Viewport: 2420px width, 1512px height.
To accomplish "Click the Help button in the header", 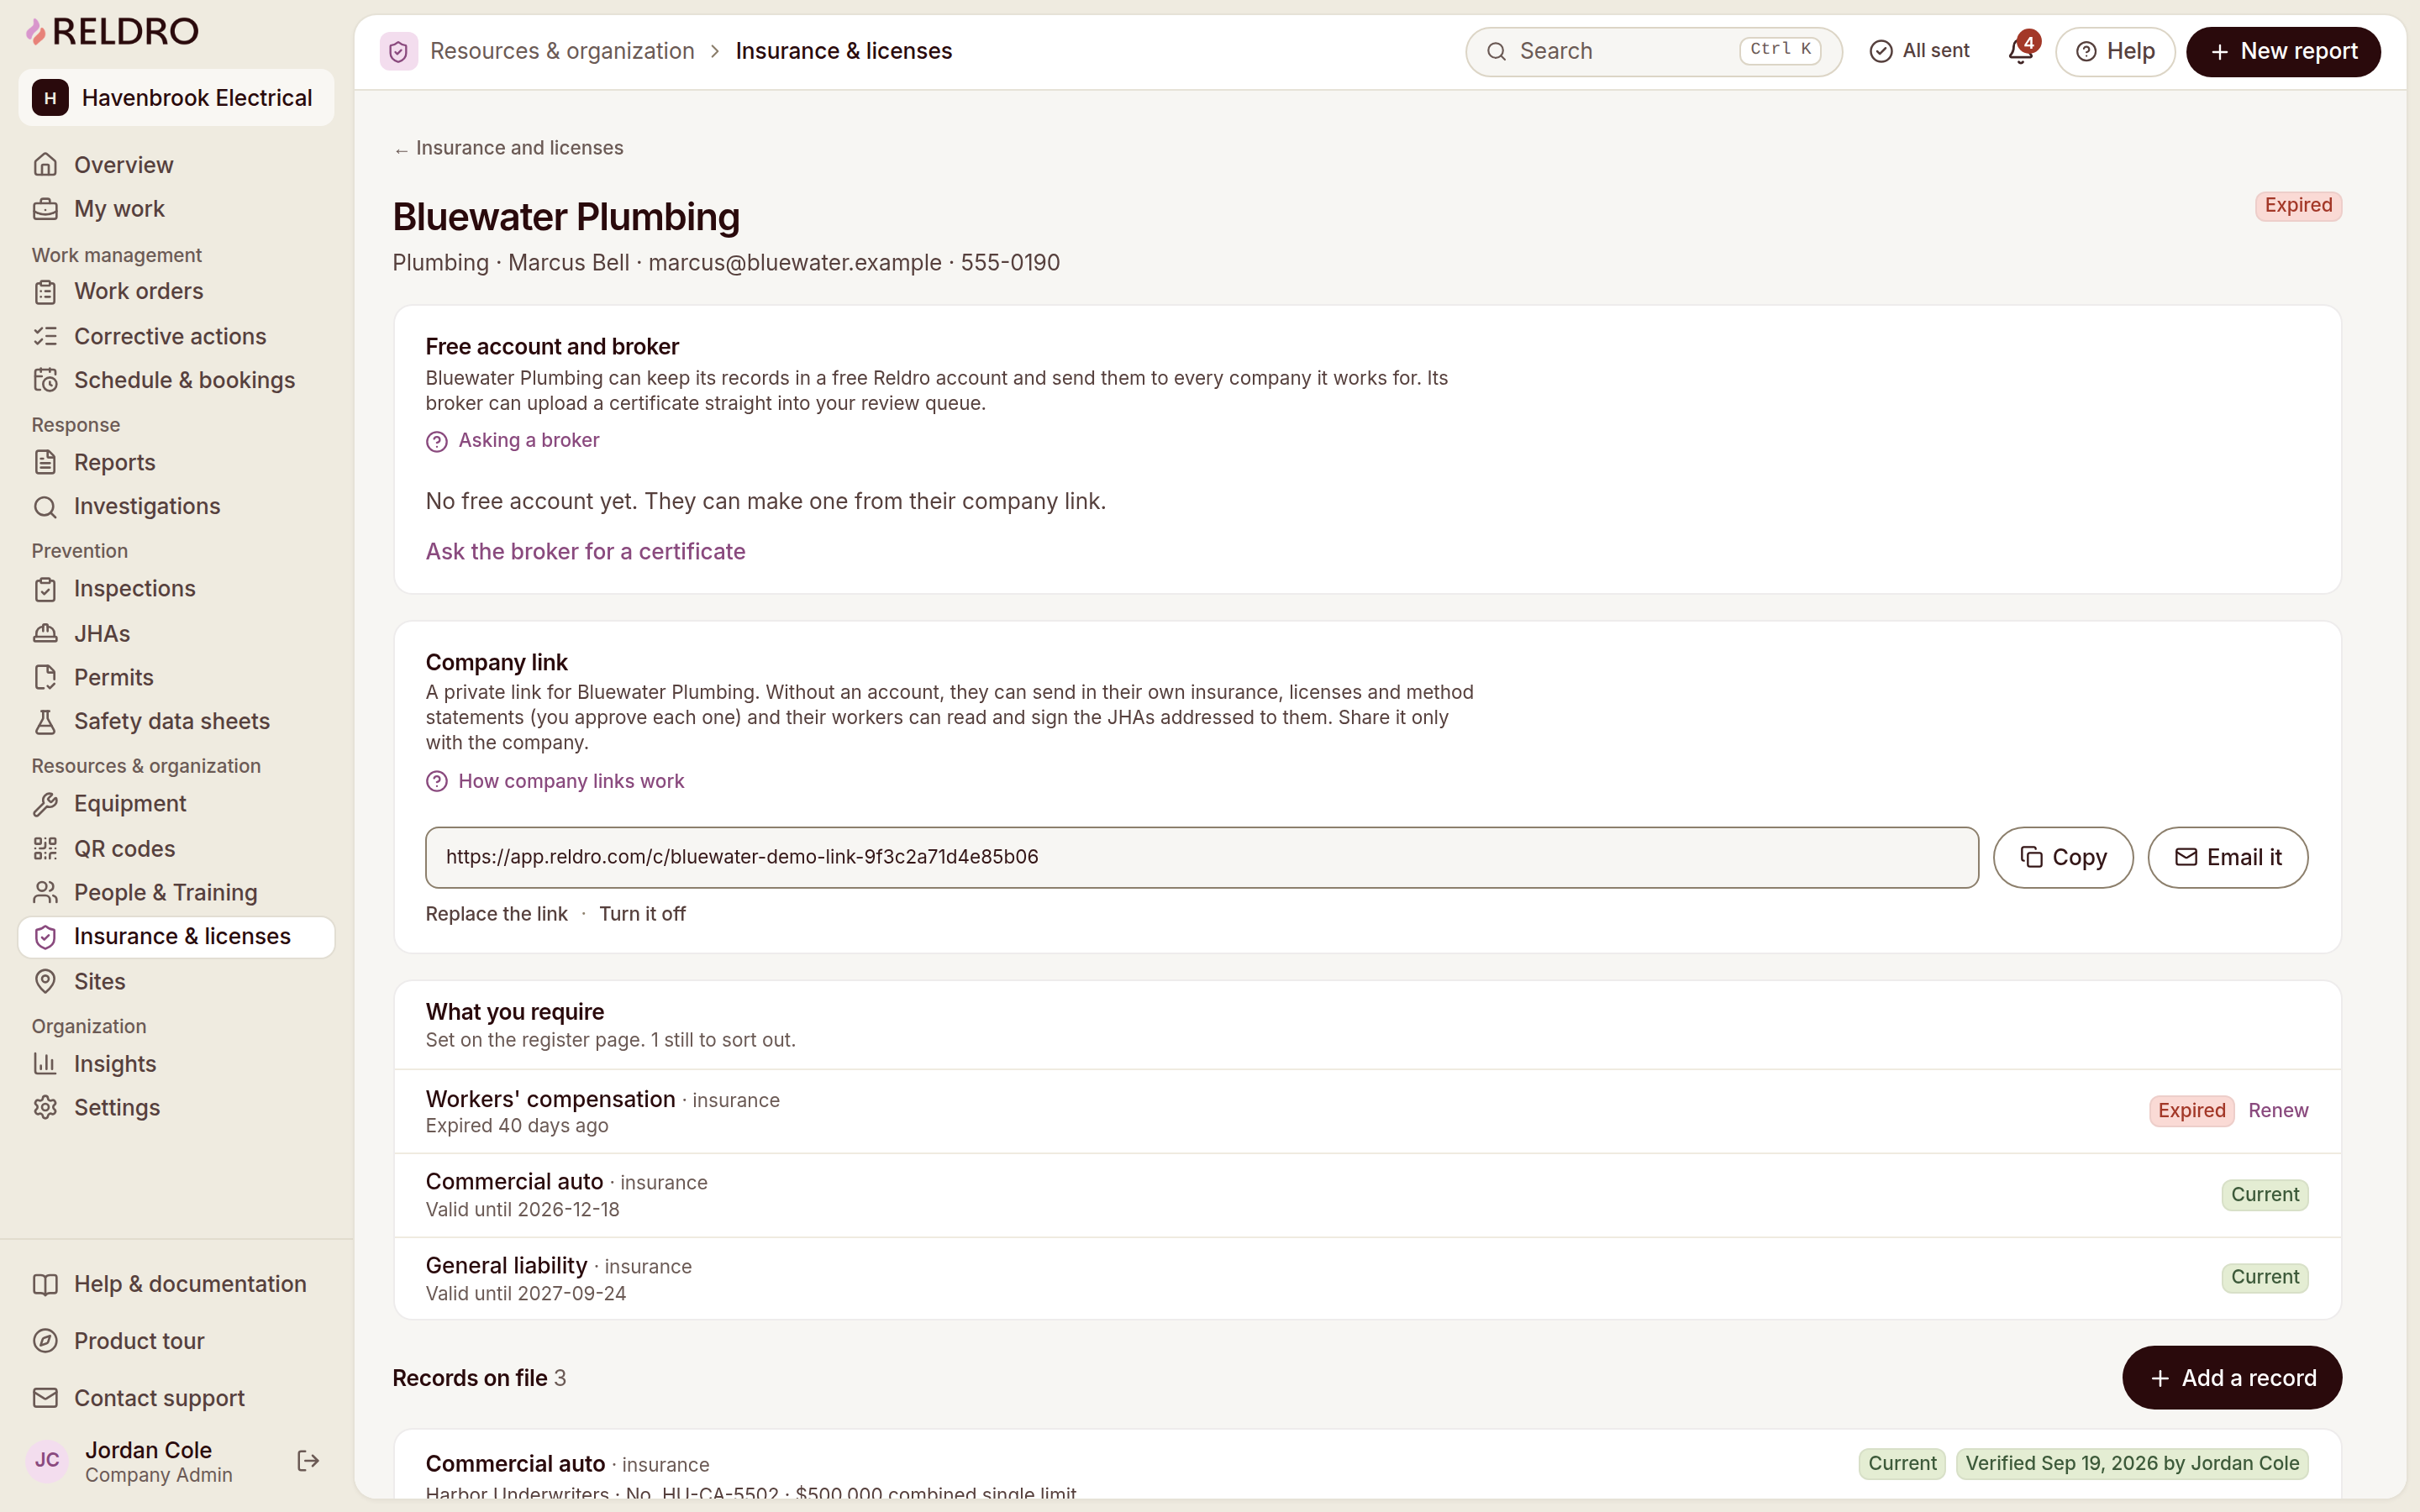I will tap(2115, 51).
